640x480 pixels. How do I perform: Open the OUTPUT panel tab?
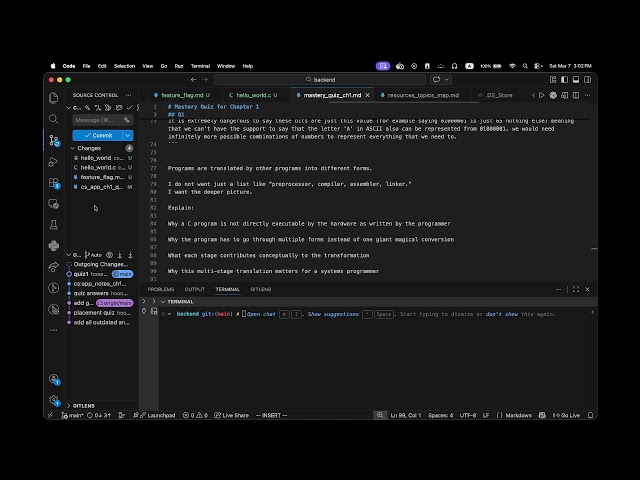click(195, 289)
